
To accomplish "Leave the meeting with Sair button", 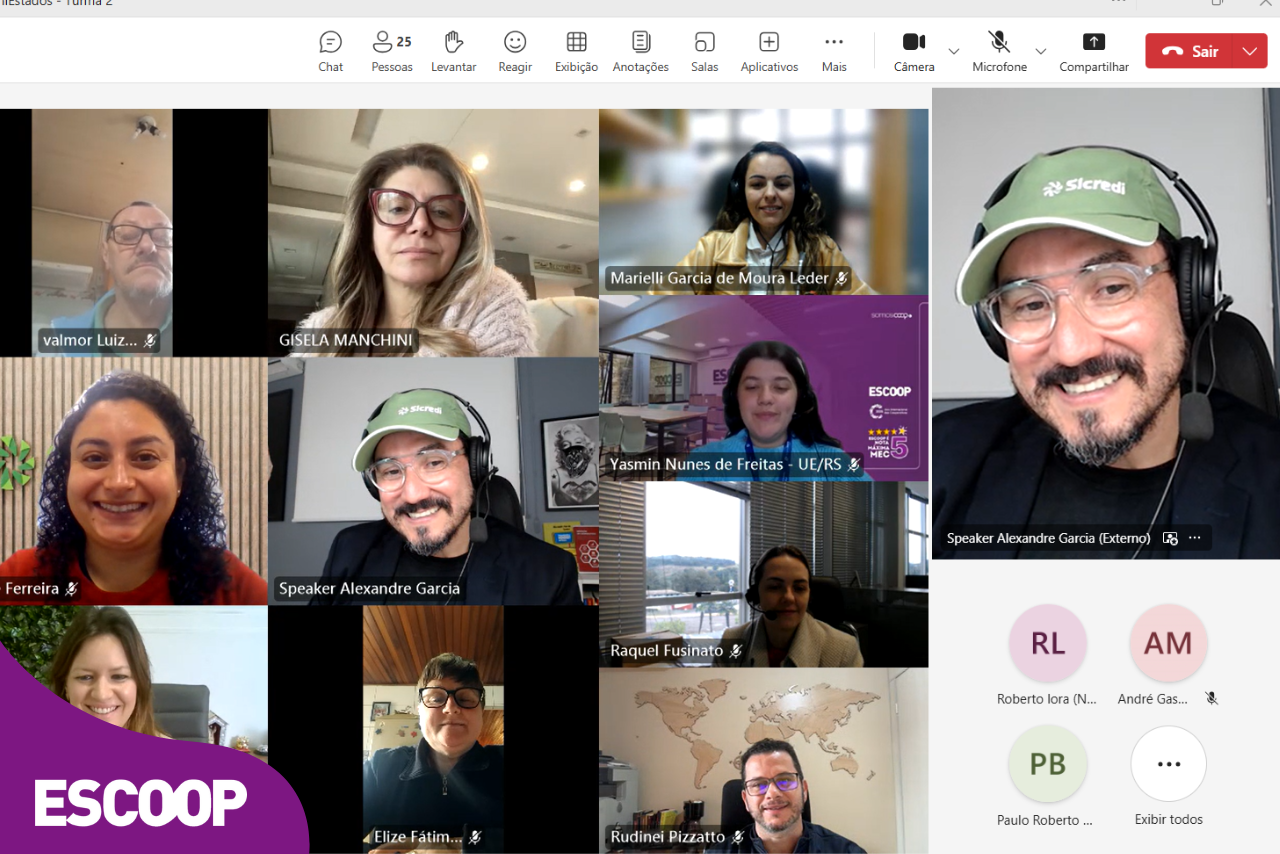I will click(x=1191, y=51).
